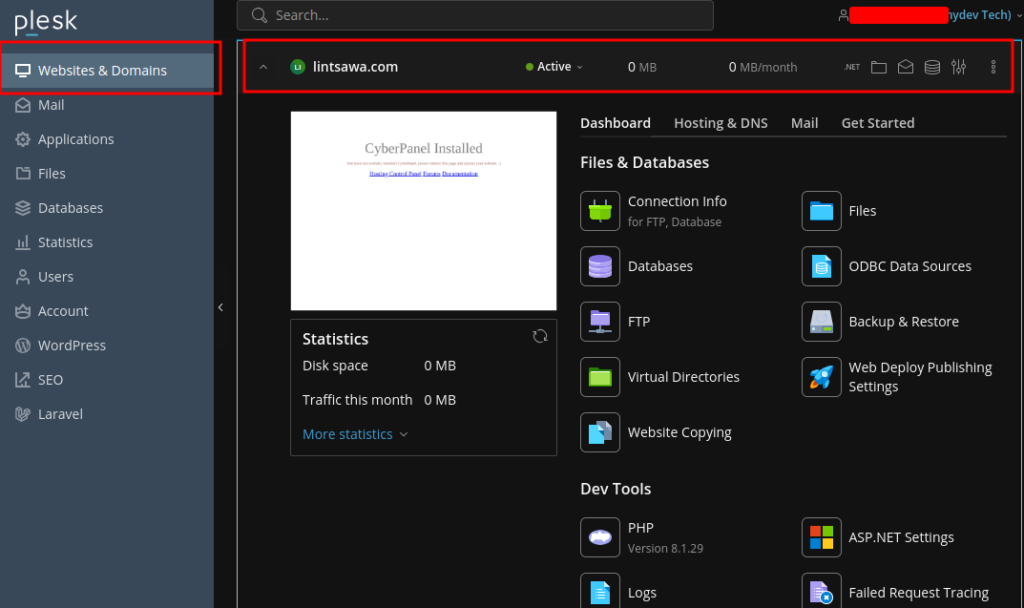Viewport: 1024px width, 608px height.
Task: Click the sliders settings icon in the domain row
Action: (x=959, y=67)
